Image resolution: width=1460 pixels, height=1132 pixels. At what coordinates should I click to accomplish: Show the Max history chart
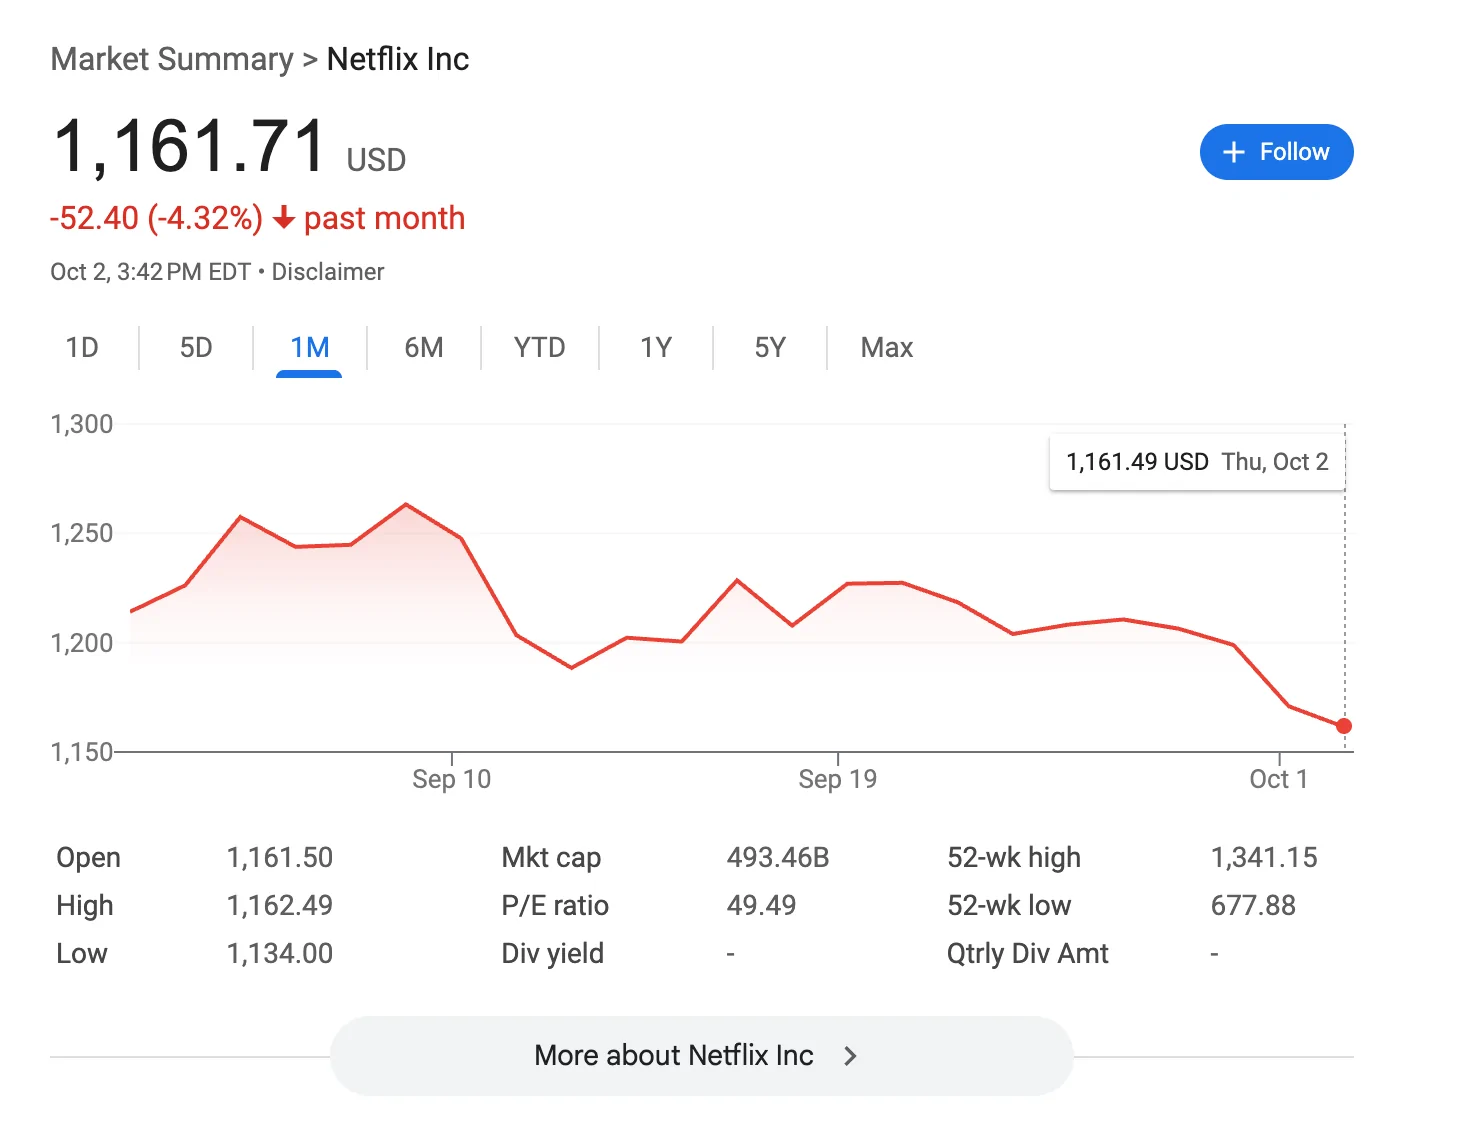[886, 348]
